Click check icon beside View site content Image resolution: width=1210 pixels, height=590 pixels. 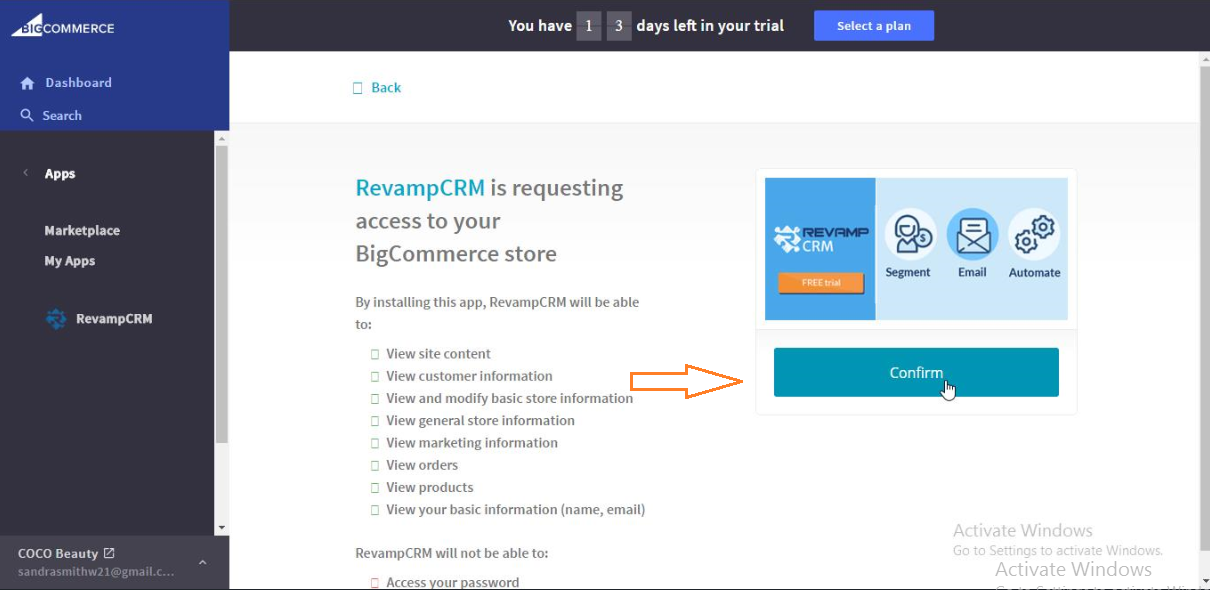(375, 354)
